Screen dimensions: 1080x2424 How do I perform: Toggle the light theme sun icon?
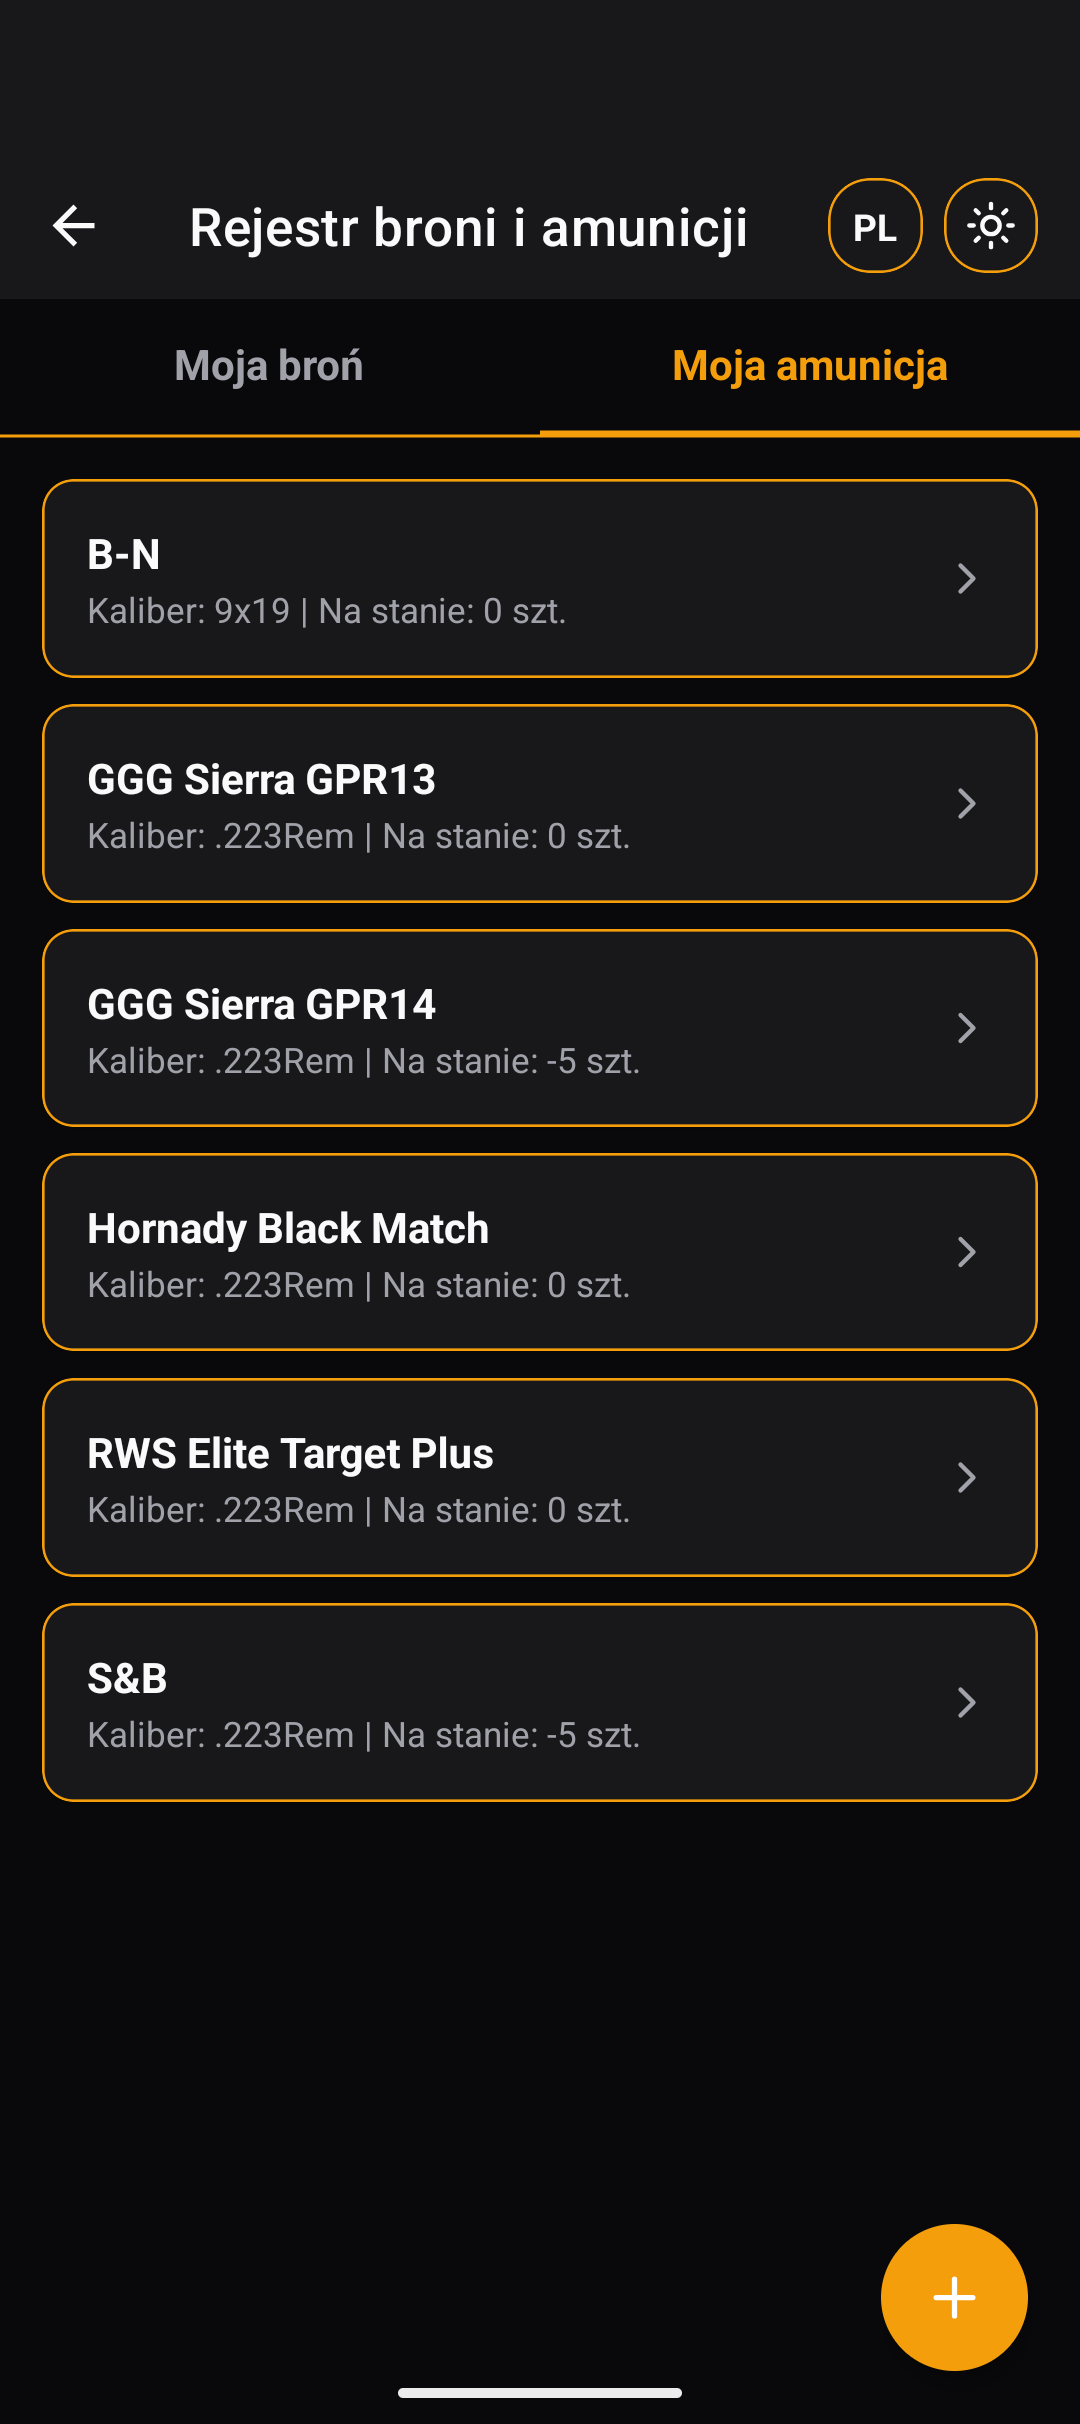point(990,226)
